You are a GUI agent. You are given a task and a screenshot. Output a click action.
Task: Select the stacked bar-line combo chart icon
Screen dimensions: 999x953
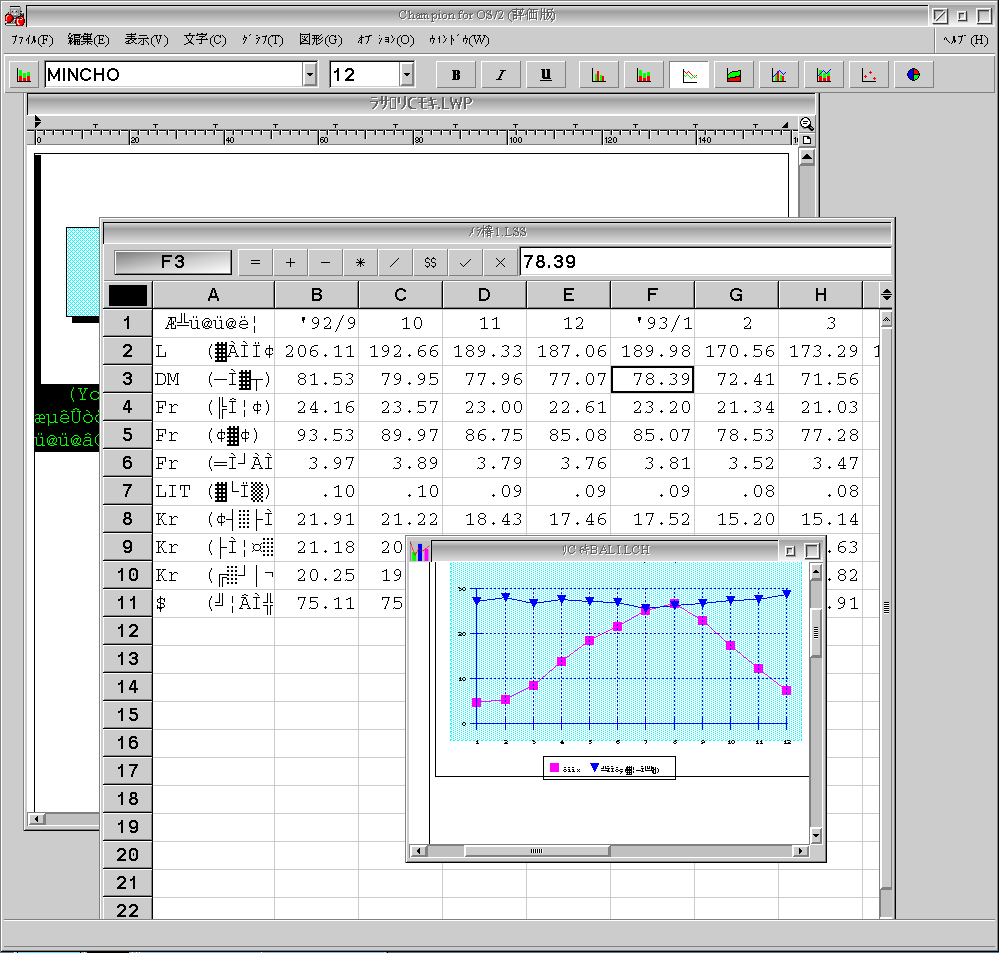pos(824,75)
